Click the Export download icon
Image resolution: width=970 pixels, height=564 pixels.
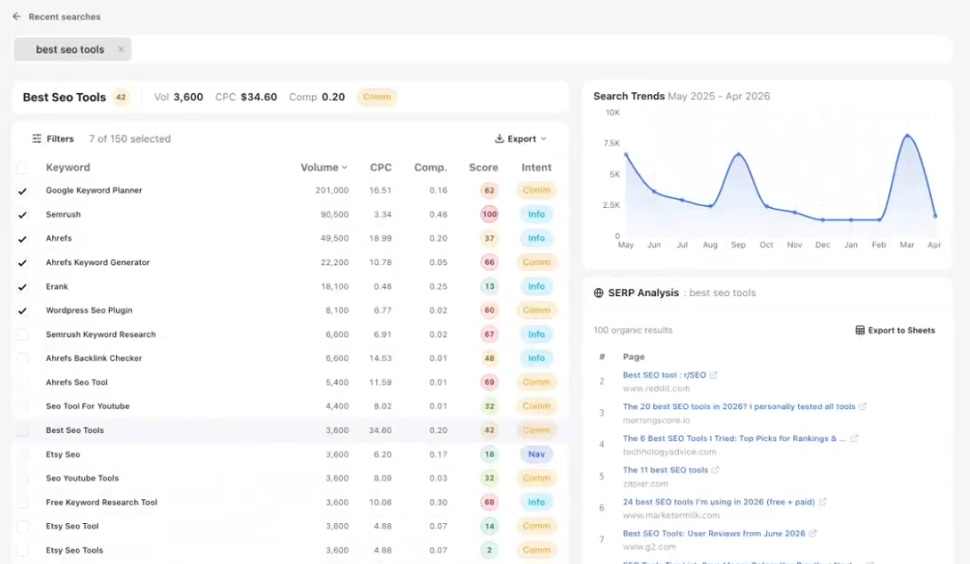click(499, 139)
